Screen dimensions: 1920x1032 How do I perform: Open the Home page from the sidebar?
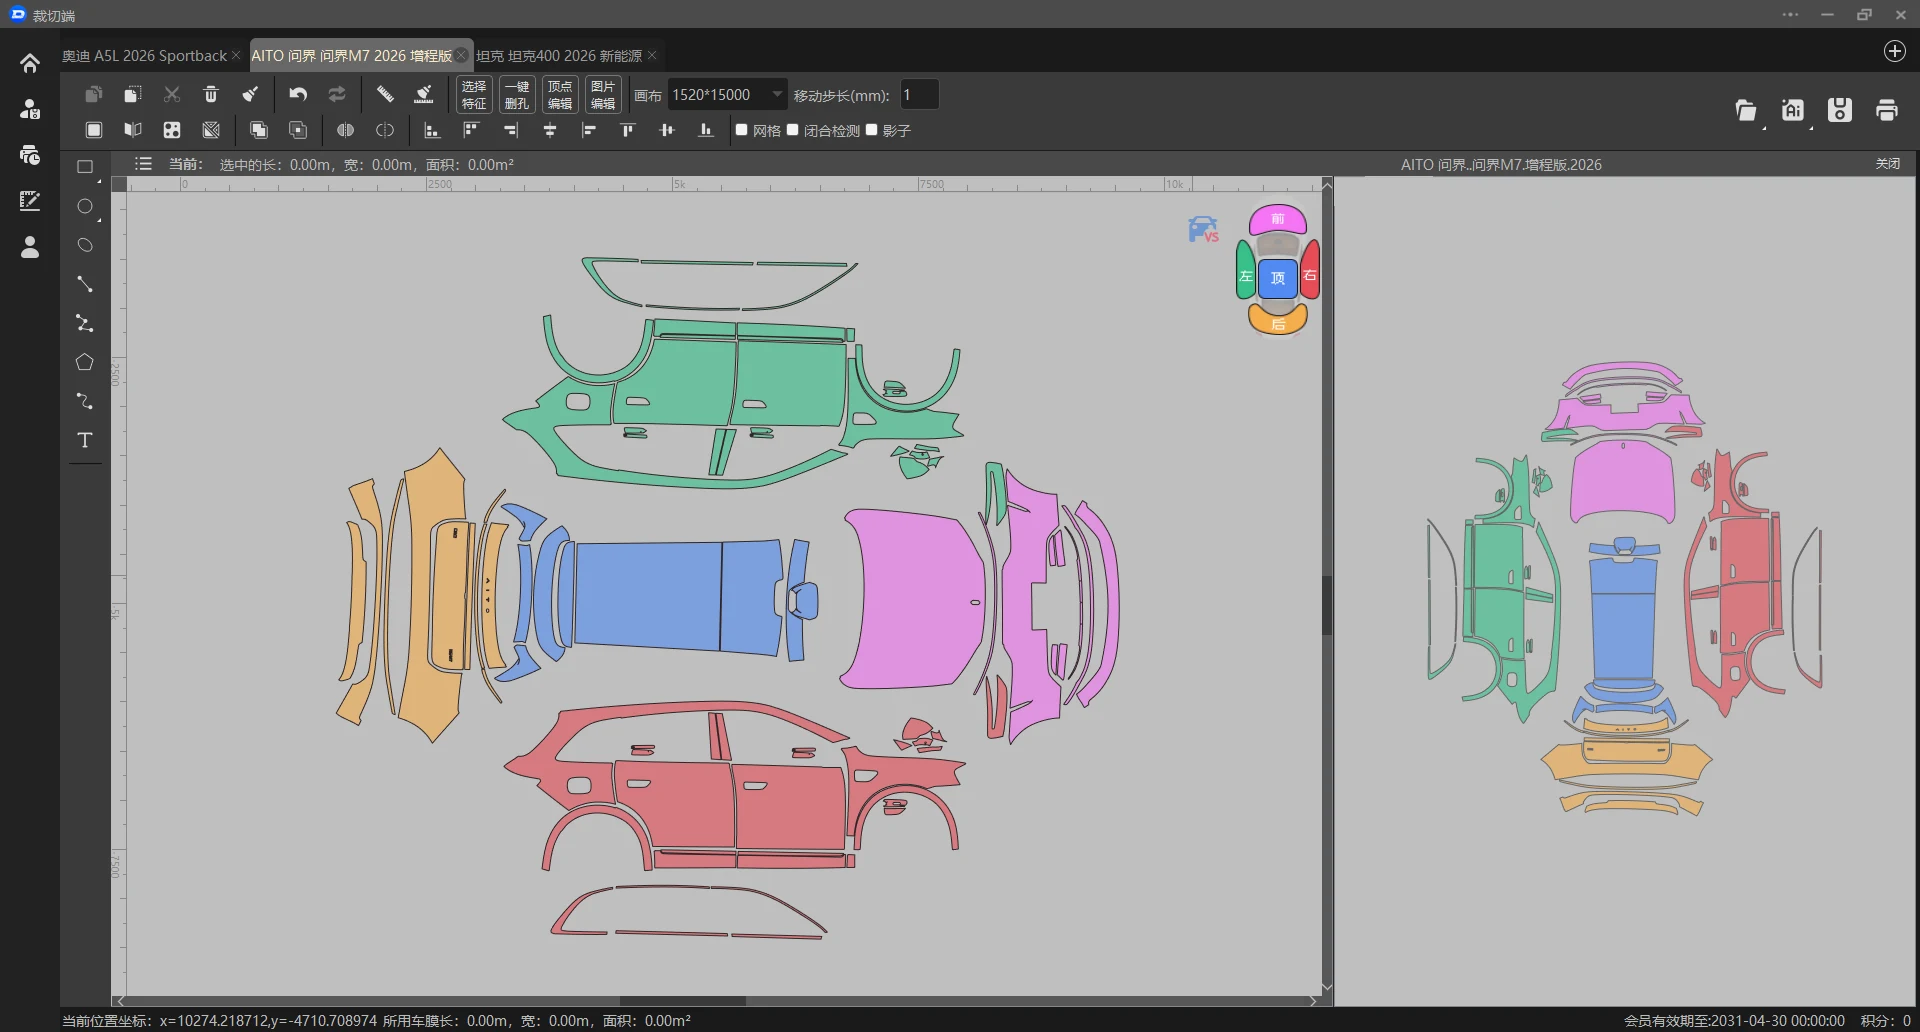pyautogui.click(x=30, y=63)
